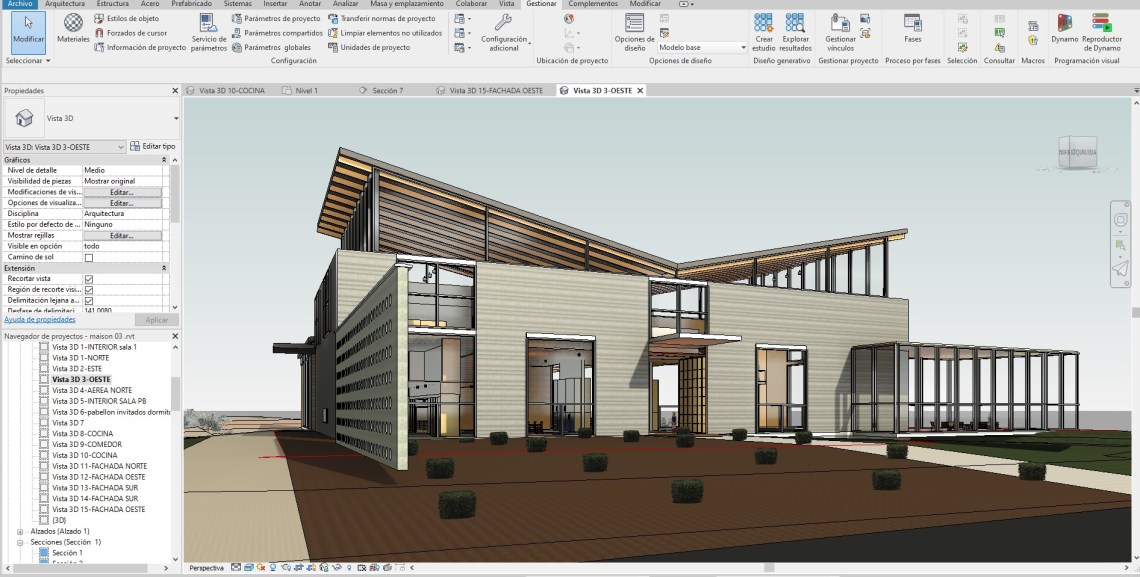The width and height of the screenshot is (1140, 577).
Task: Click Crear estudio in Diseño generativo
Action: click(x=764, y=30)
